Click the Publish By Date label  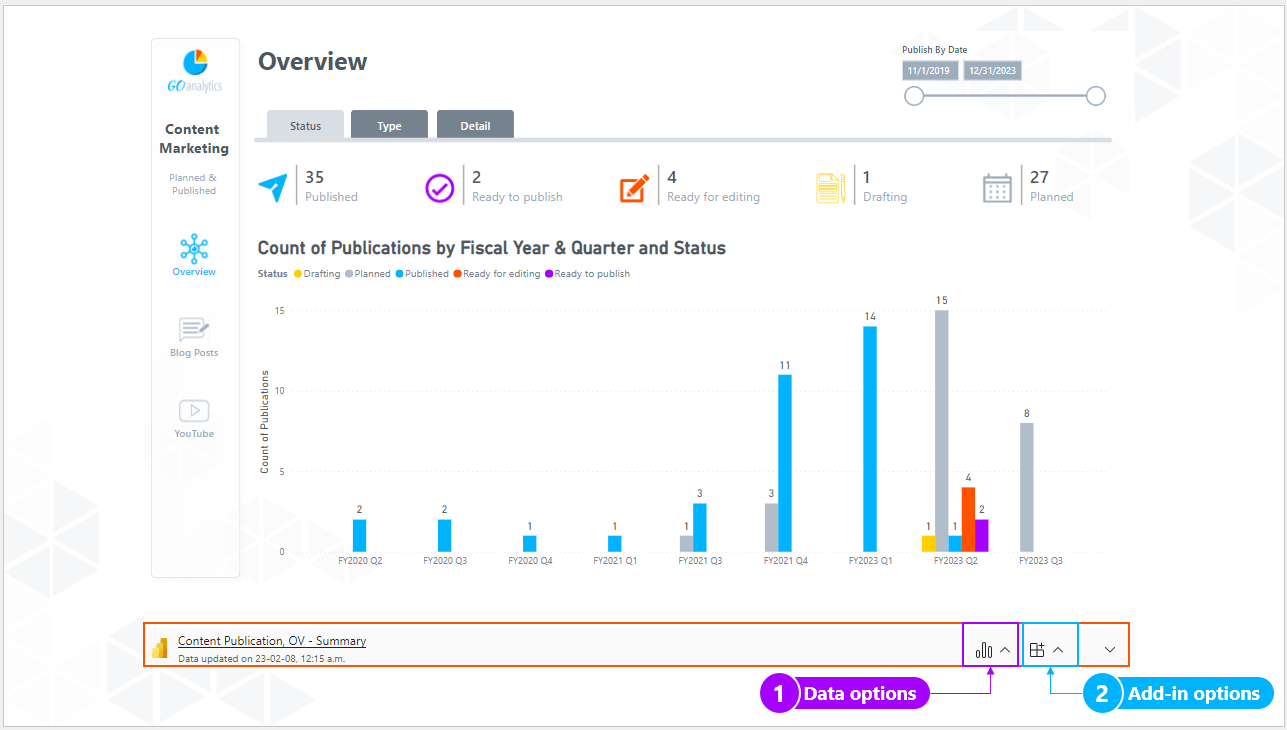(934, 50)
